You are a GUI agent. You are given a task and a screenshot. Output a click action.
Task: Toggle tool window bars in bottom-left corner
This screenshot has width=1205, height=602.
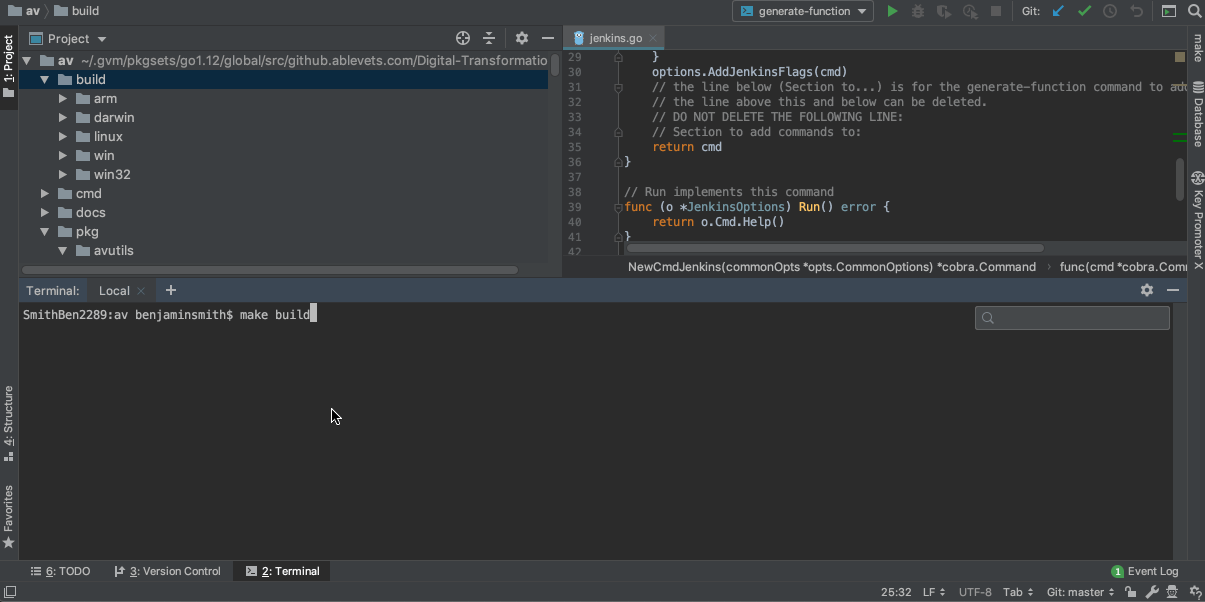tap(10, 592)
